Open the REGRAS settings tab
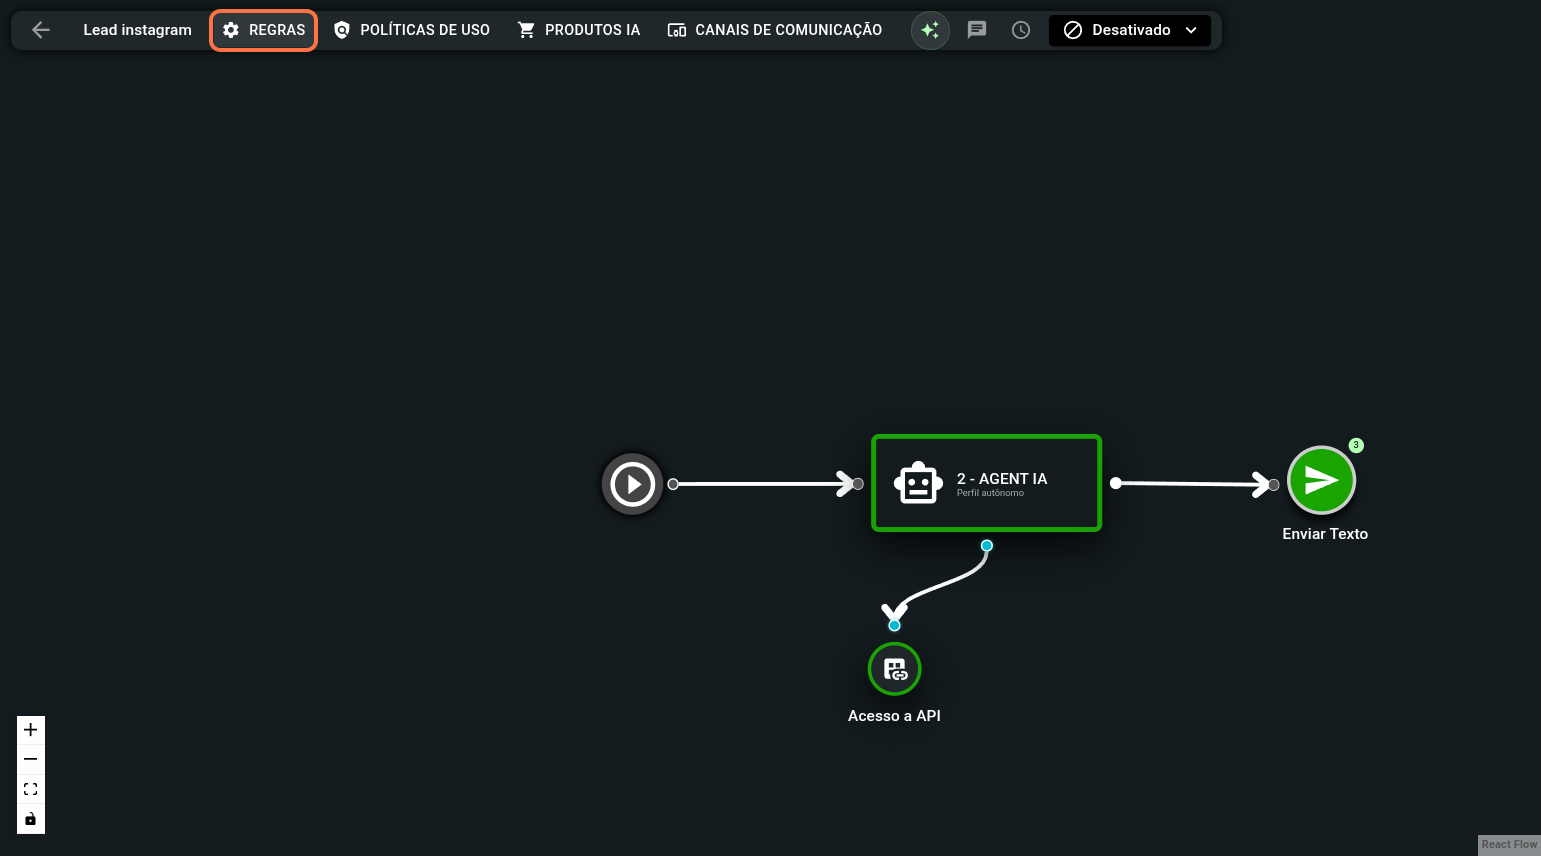Viewport: 1541px width, 856px height. point(264,30)
